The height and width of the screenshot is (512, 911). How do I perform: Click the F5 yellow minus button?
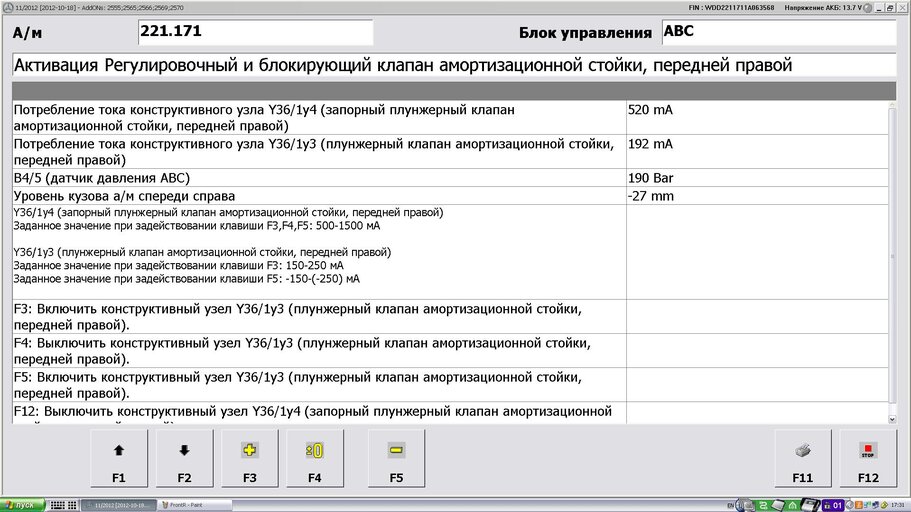click(x=396, y=460)
